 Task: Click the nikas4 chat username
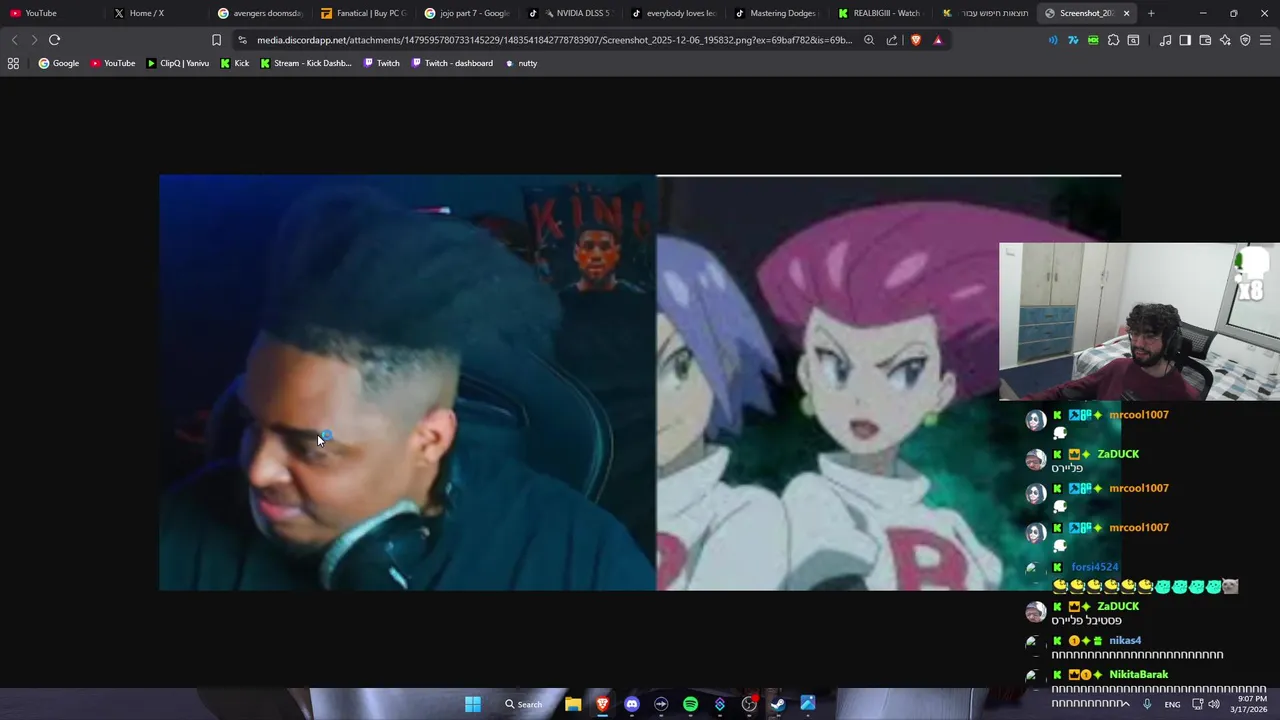tap(1125, 640)
